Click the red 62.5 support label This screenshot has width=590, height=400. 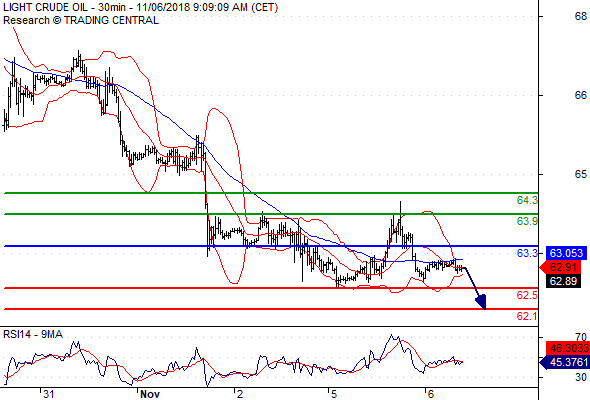[527, 295]
